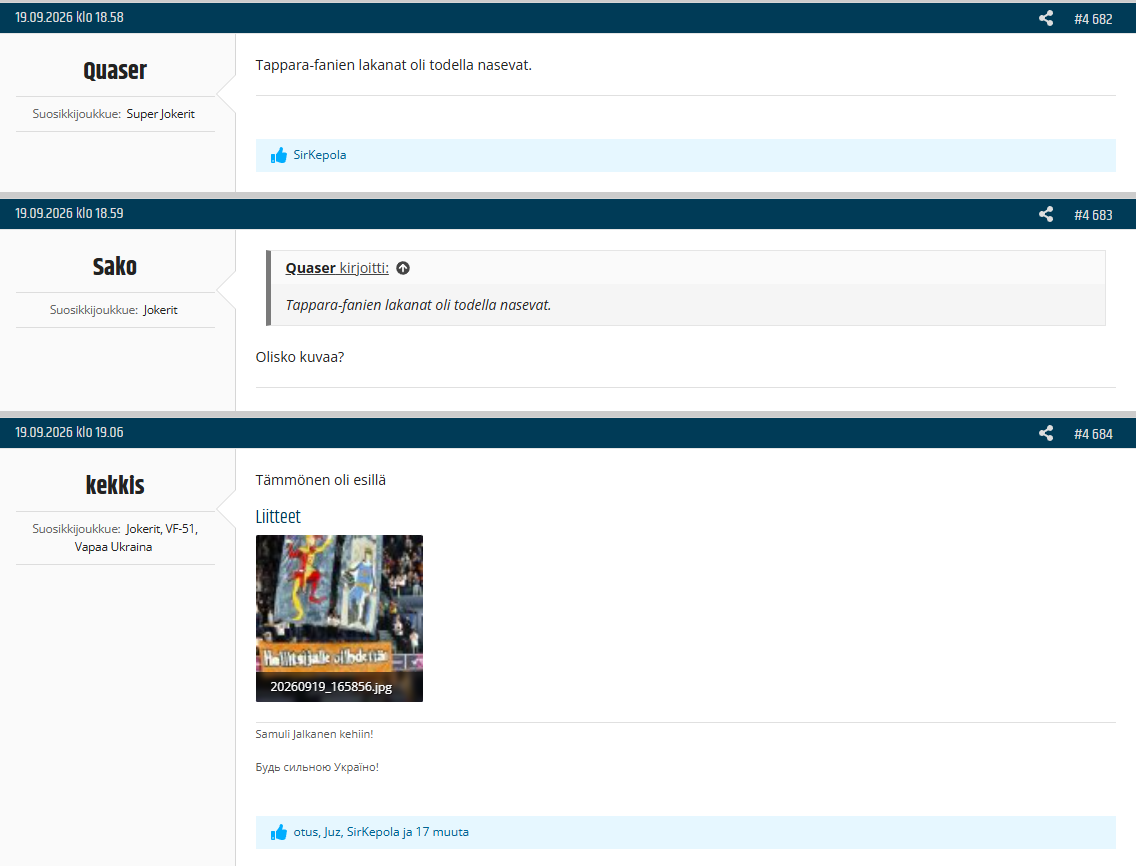Click timestamp 19.09.2026 klo 19.06
Screen dimensions: 1141x866
[x=69, y=432]
